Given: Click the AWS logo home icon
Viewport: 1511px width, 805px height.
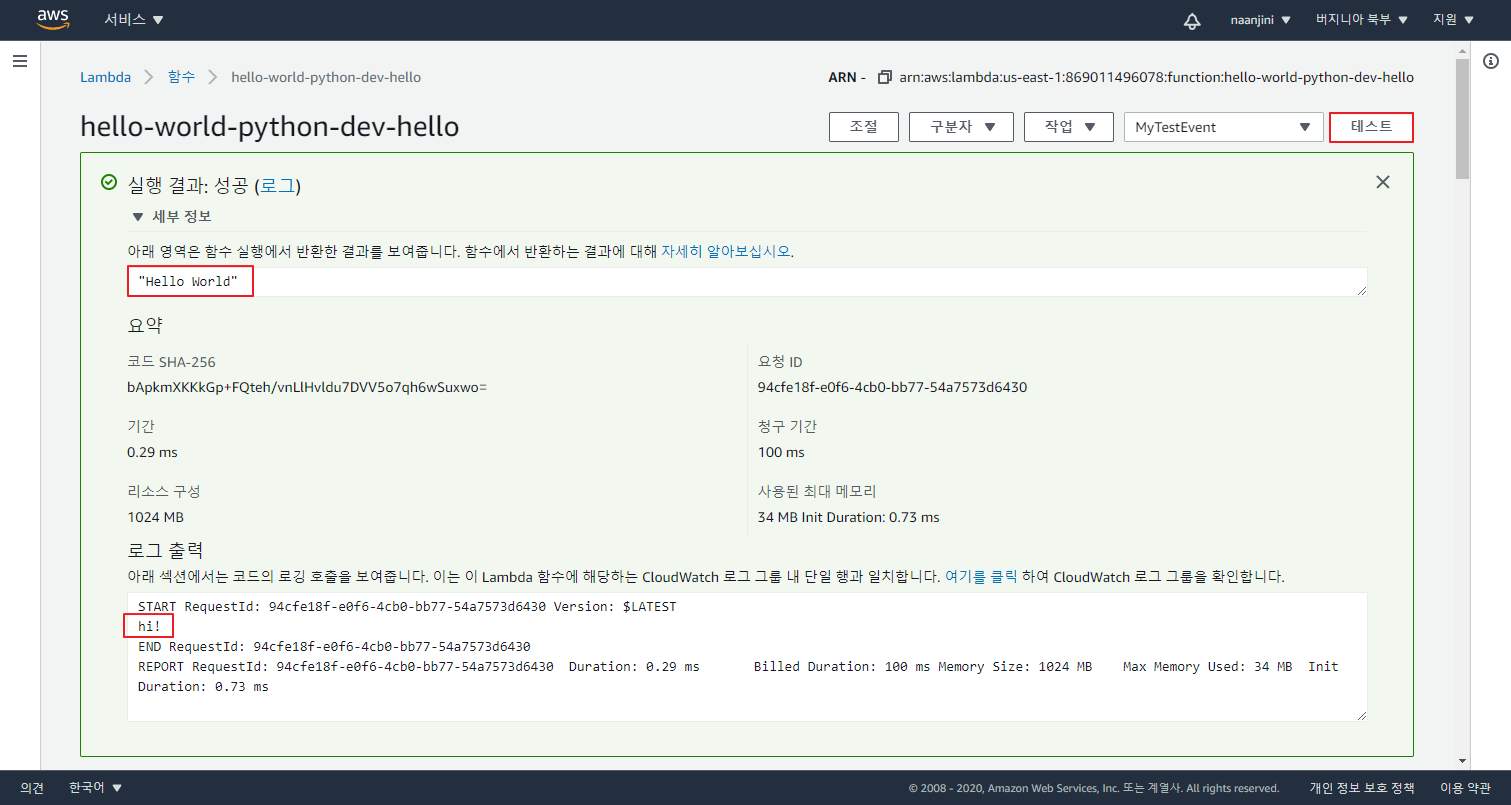Looking at the screenshot, I should 52,20.
